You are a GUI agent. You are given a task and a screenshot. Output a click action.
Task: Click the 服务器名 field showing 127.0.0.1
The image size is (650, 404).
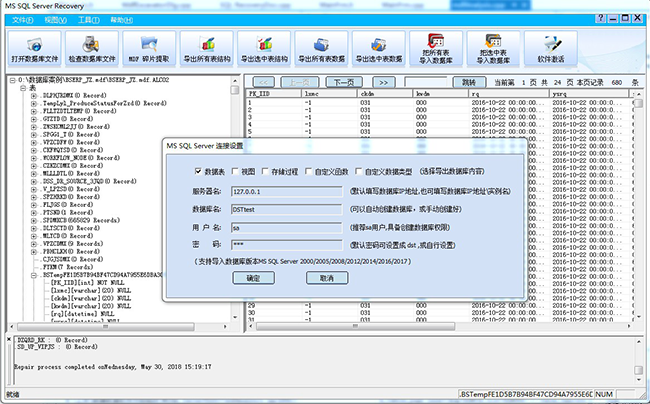287,191
